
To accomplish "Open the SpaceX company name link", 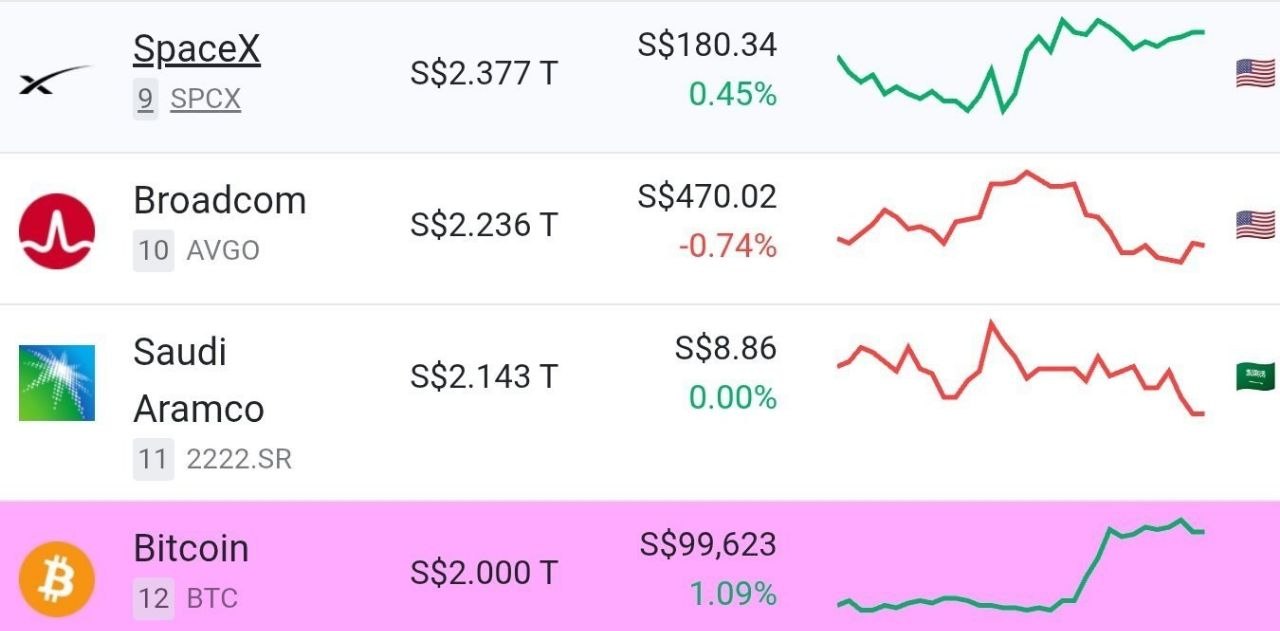I will click(197, 48).
